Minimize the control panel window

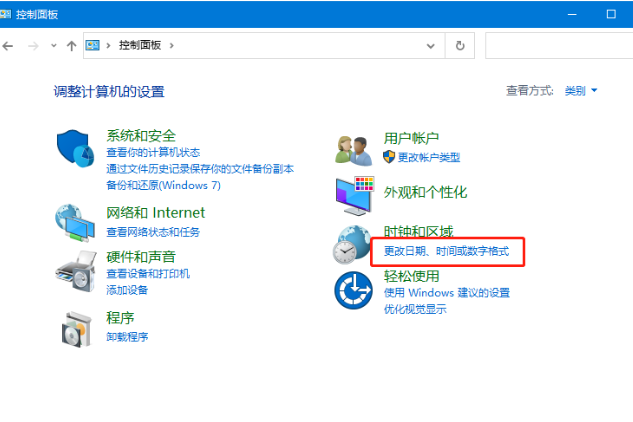coord(572,14)
